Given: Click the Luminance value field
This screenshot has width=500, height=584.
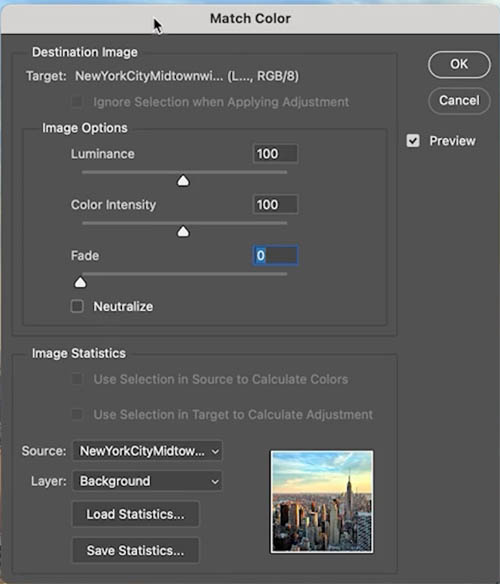Looking at the screenshot, I should point(275,153).
